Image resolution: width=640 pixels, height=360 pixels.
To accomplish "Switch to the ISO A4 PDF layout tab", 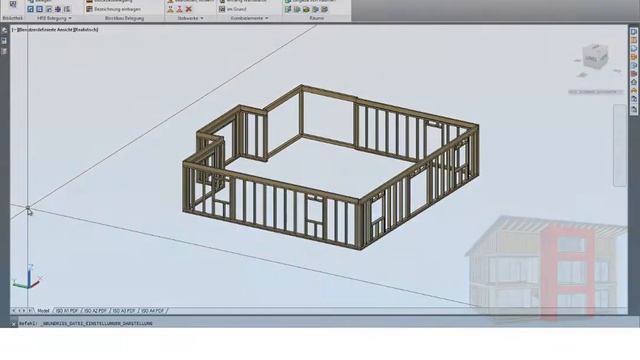I will 152,311.
